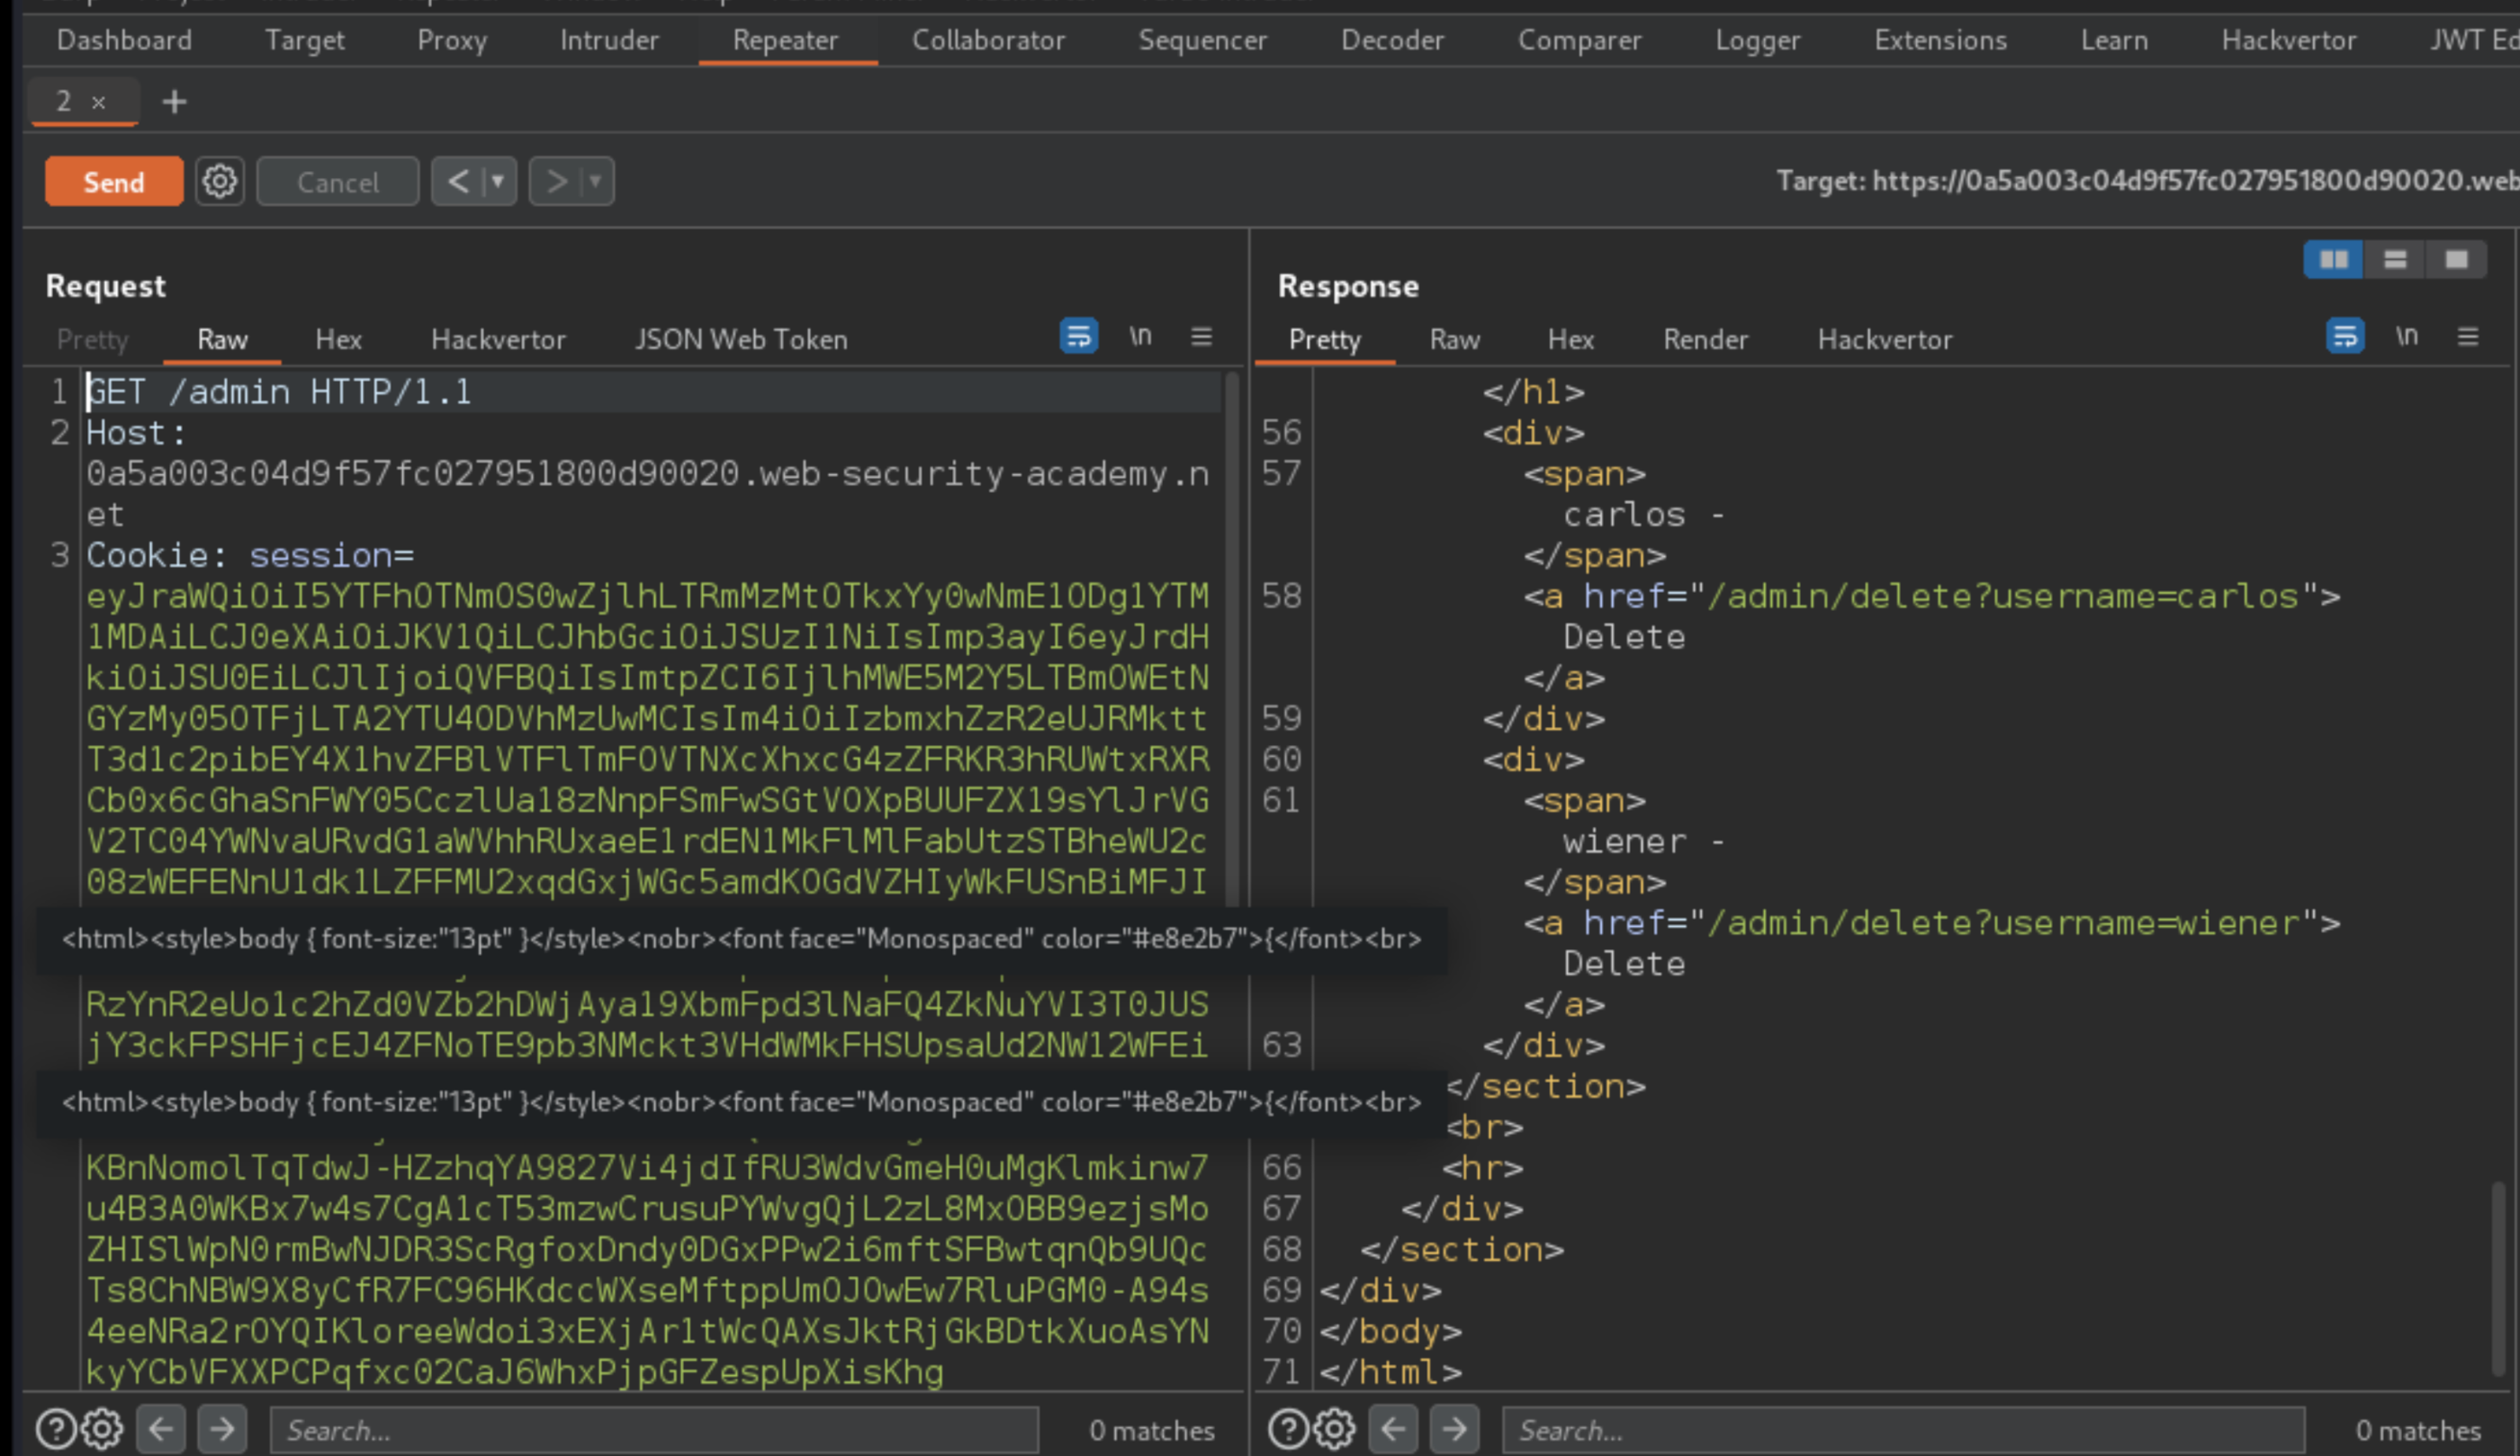Open the top Hackvertor tab

coord(2288,40)
